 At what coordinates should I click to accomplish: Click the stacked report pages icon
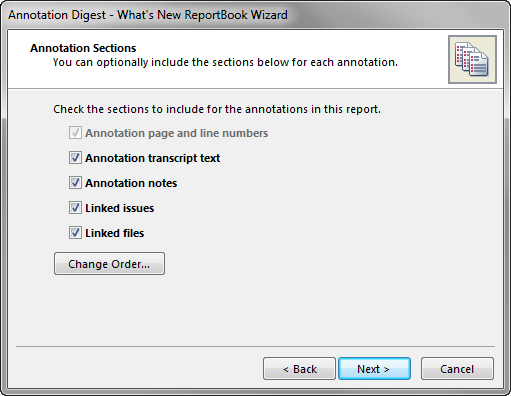point(472,59)
